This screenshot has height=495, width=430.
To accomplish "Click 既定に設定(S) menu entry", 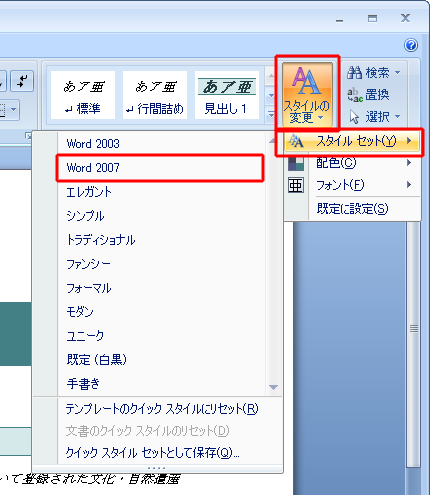I will point(353,209).
